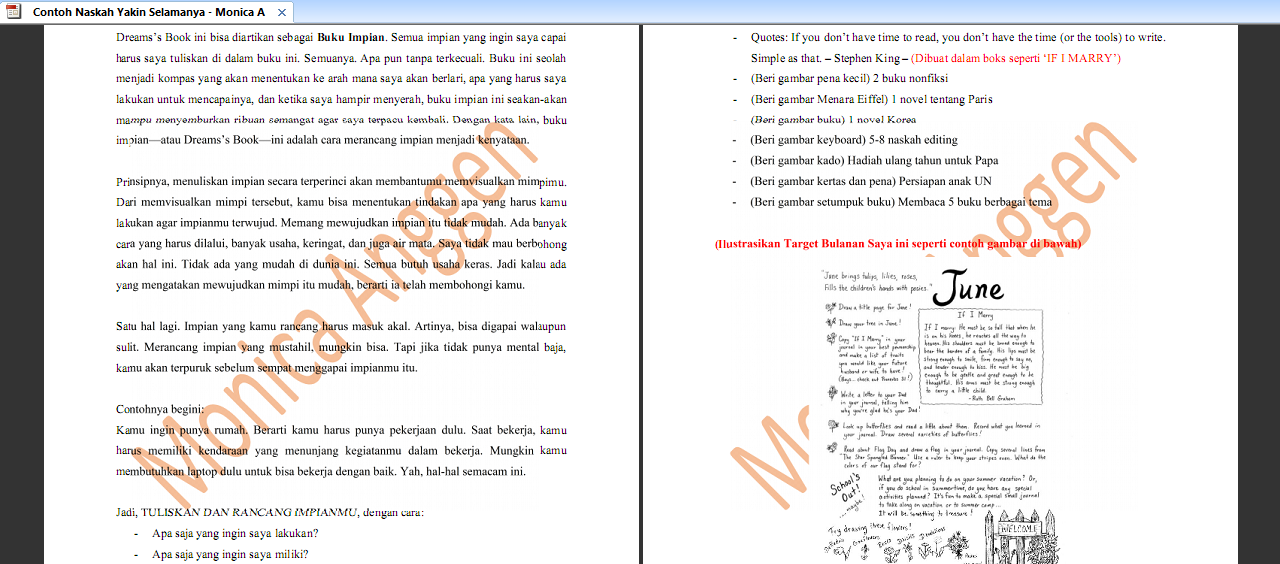Close the Contoh Naskah Yakin Selamanya tab
Image resolution: width=1280 pixels, height=564 pixels.
[x=283, y=13]
